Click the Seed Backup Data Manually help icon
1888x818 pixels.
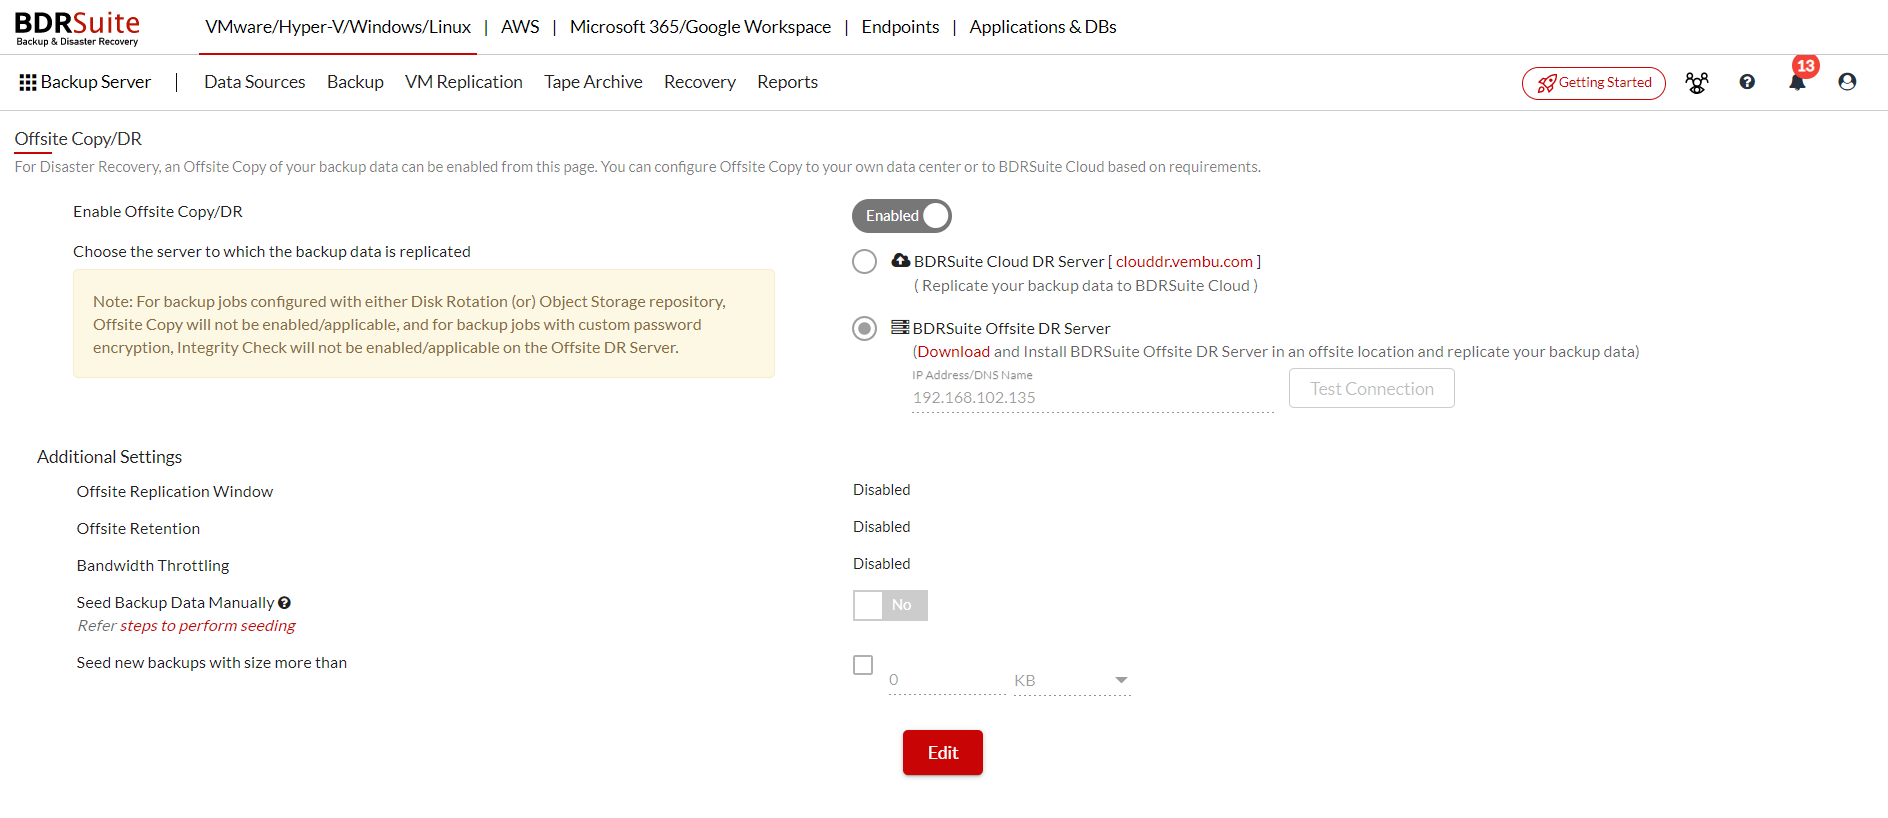click(285, 603)
